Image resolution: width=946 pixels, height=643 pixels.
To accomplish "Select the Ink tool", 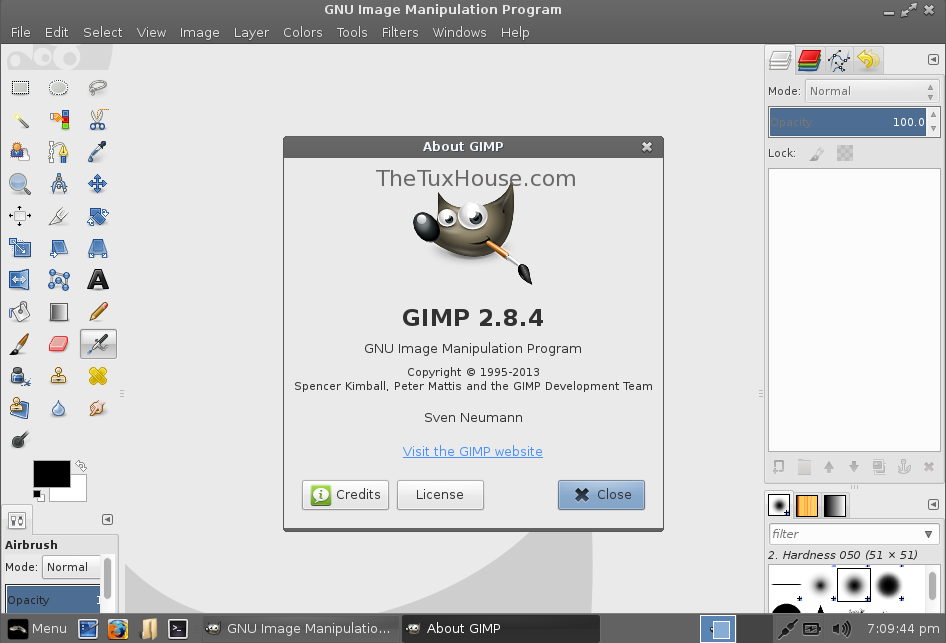I will pos(20,376).
